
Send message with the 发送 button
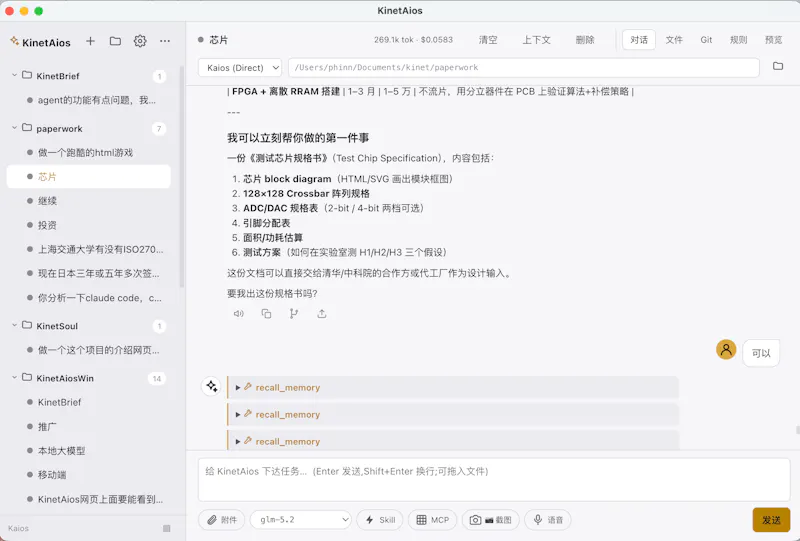click(x=771, y=520)
